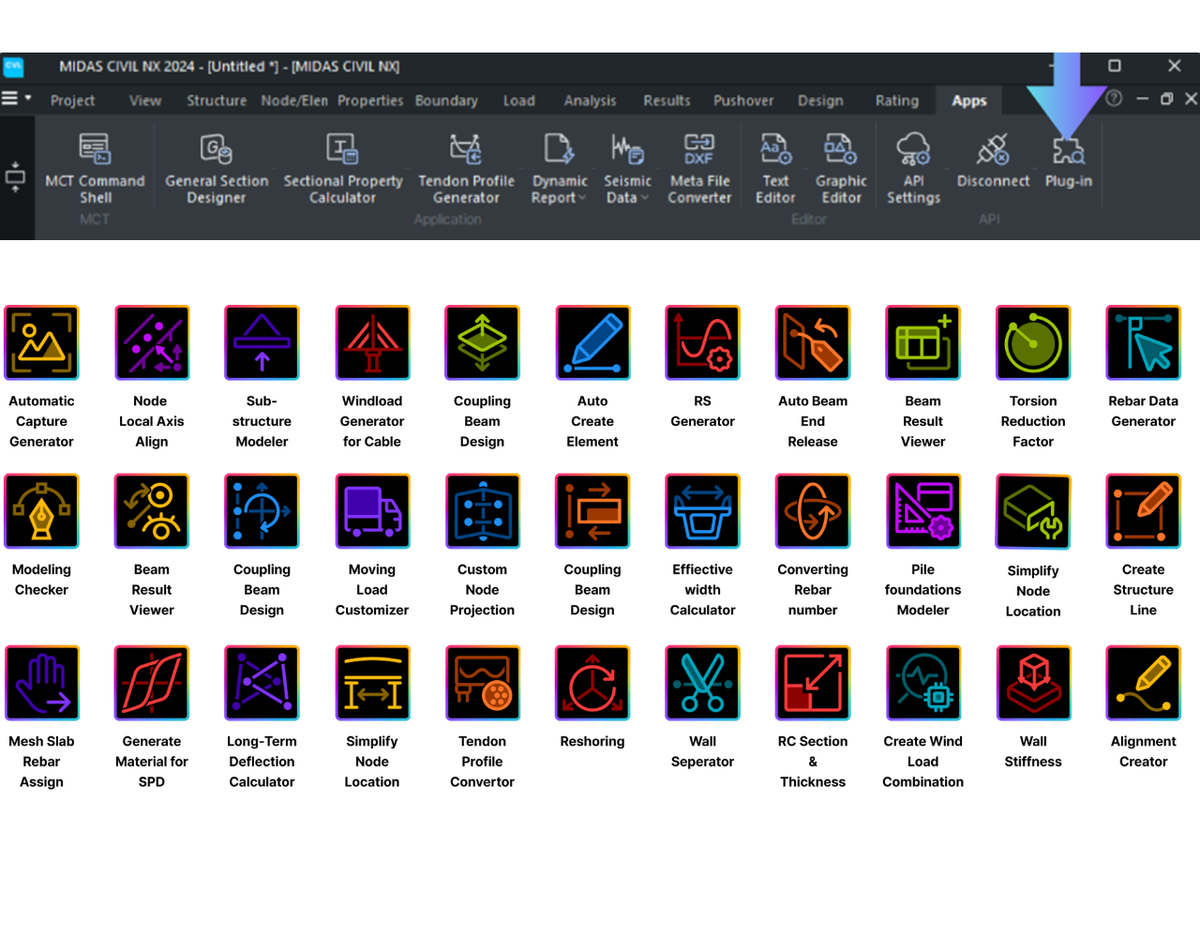Open Windload Generator for Cable plug-in
Viewport: 1200px width, 938px height.
click(x=372, y=343)
